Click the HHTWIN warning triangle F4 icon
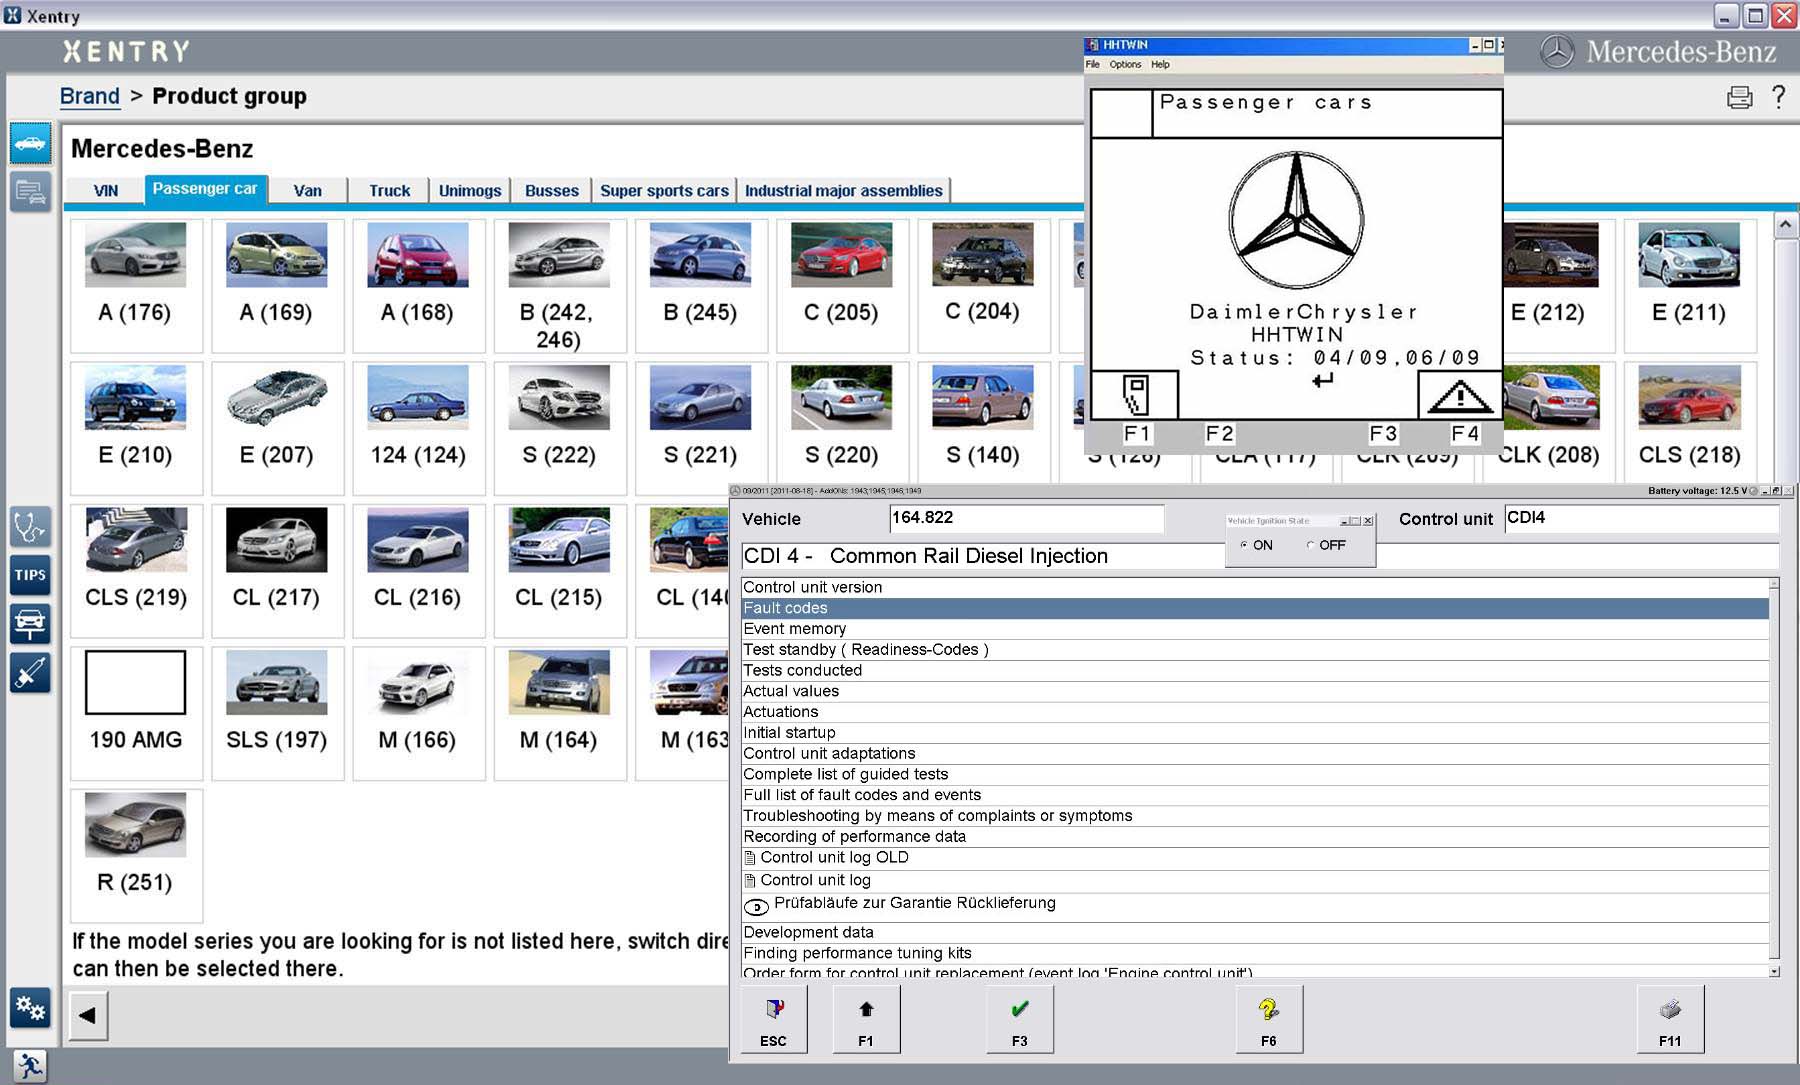The width and height of the screenshot is (1800, 1085). point(1459,396)
